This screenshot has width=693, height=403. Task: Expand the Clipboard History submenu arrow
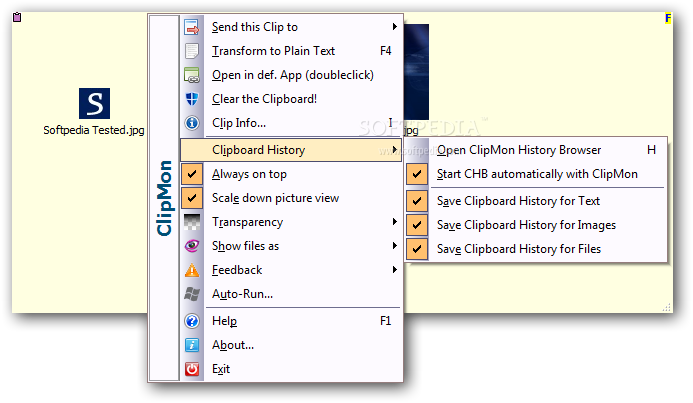tap(395, 149)
